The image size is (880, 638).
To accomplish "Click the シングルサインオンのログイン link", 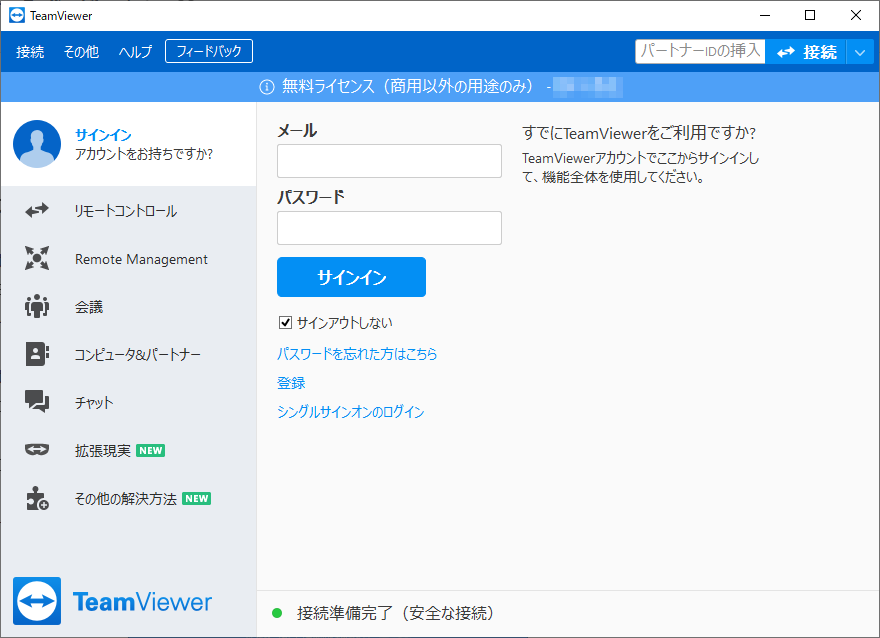I will pos(351,411).
